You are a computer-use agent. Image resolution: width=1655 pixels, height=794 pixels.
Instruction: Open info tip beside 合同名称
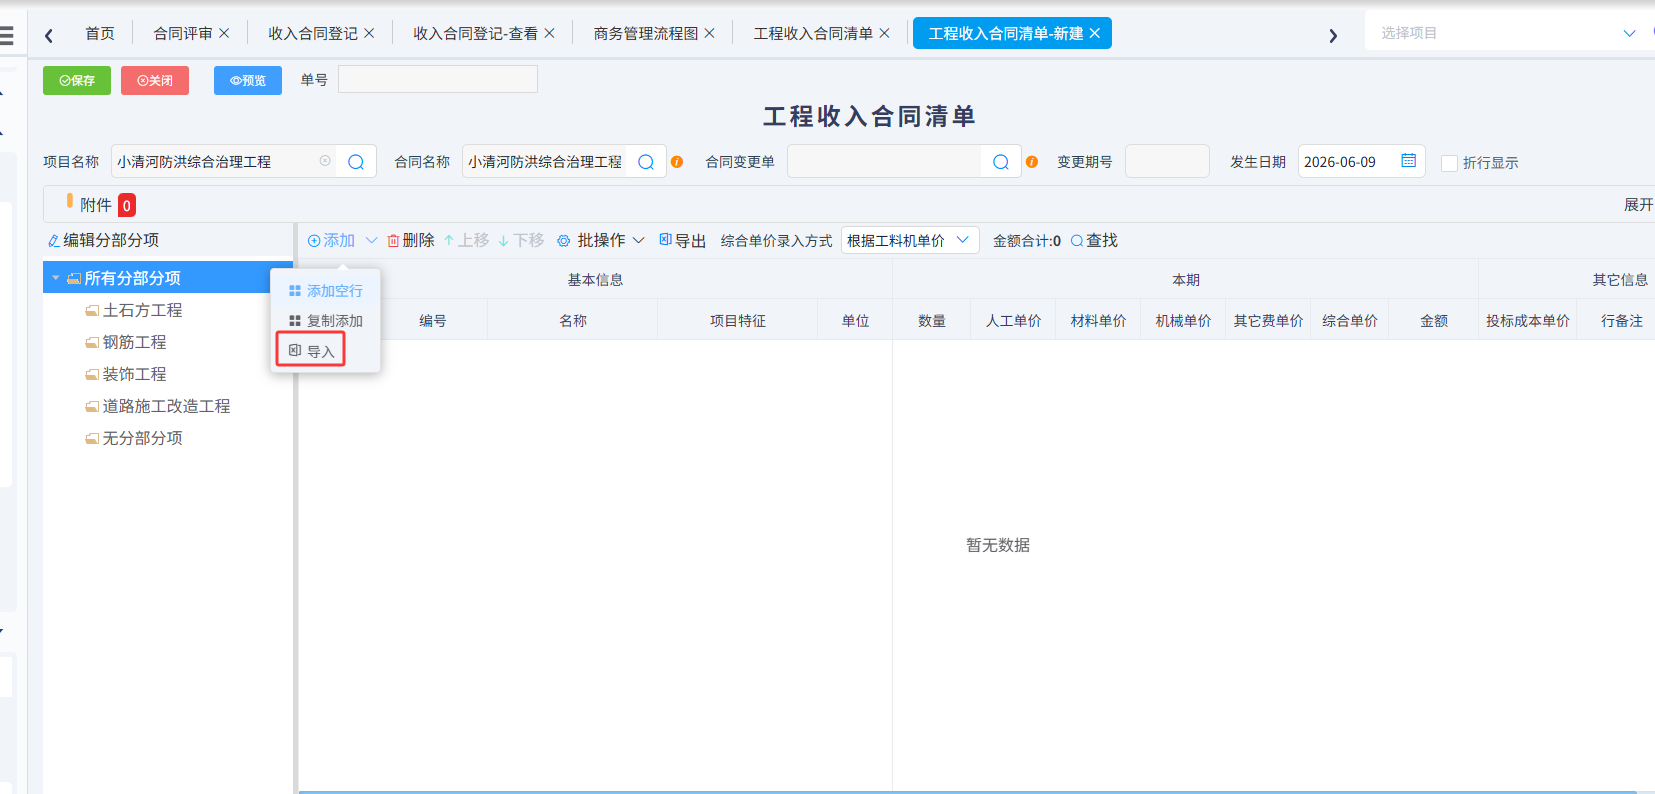677,162
